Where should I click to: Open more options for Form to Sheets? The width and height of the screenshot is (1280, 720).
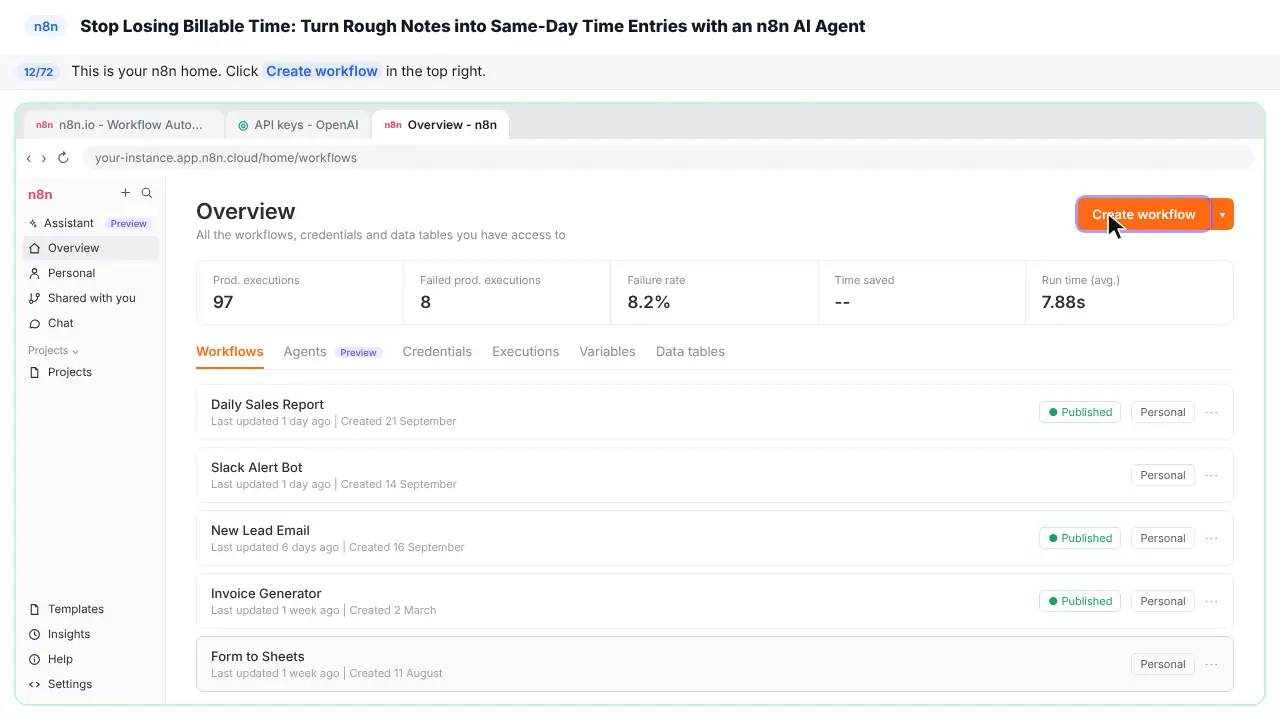pos(1211,664)
